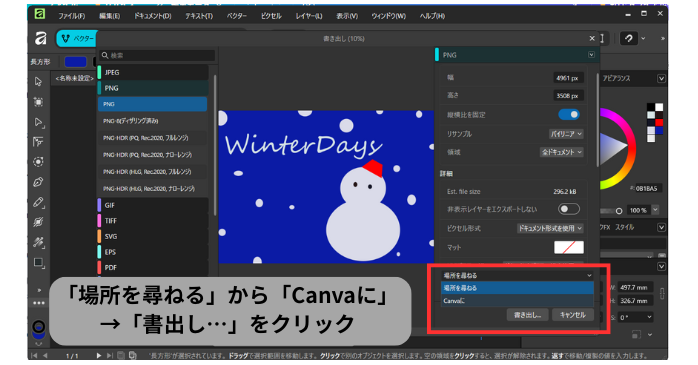The width and height of the screenshot is (698, 365).
Task: Select the Contour tool circle icon
Action: coord(38,162)
